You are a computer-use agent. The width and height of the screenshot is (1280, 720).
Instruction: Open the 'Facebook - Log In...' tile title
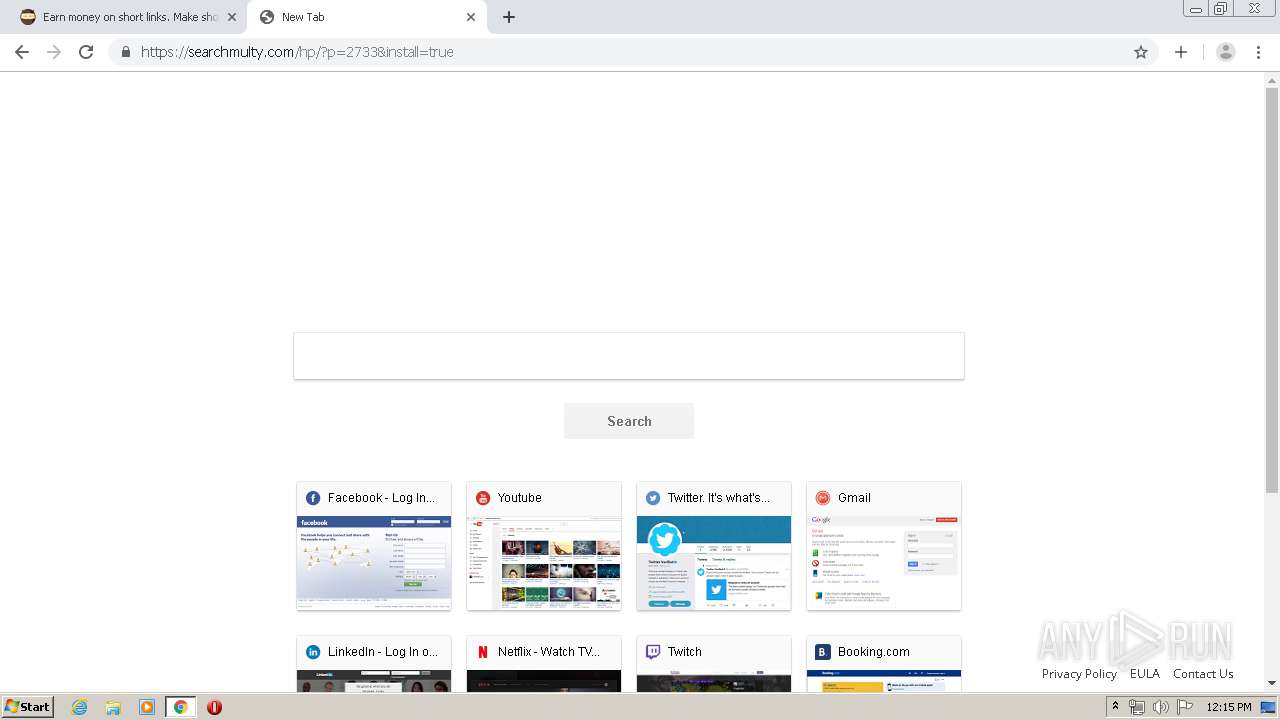click(x=381, y=498)
